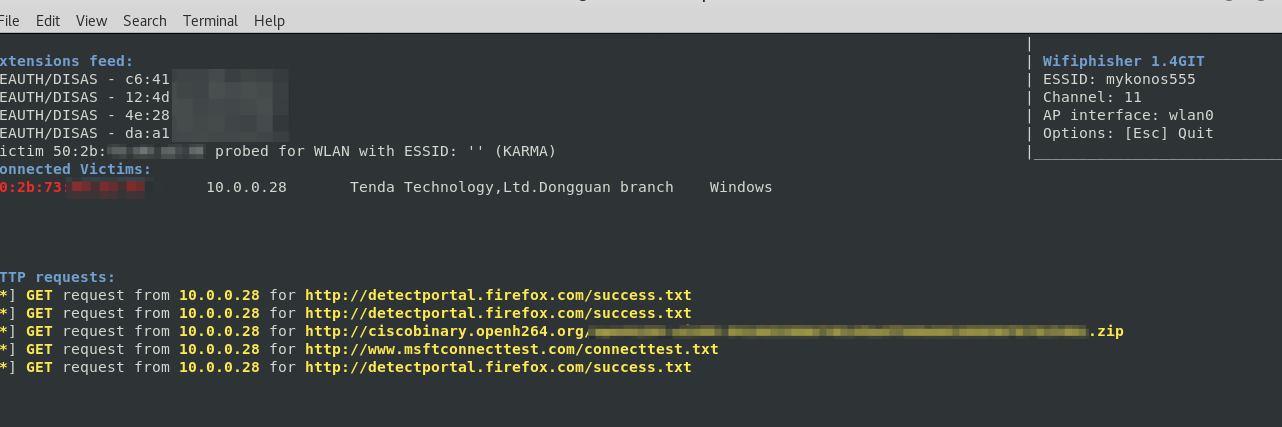Click the ESSID mykonos555 line

(x=1118, y=79)
